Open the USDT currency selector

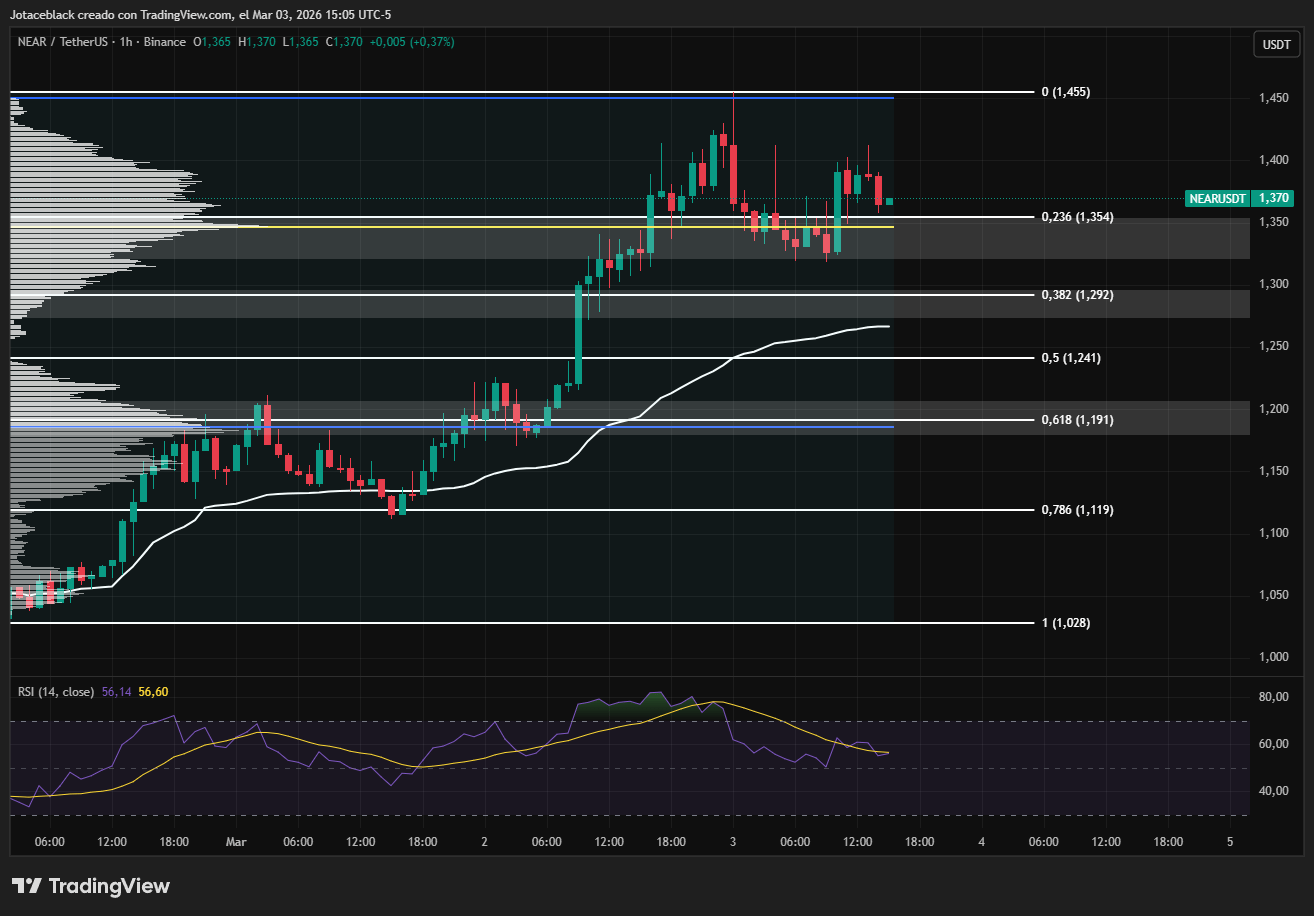(x=1275, y=44)
